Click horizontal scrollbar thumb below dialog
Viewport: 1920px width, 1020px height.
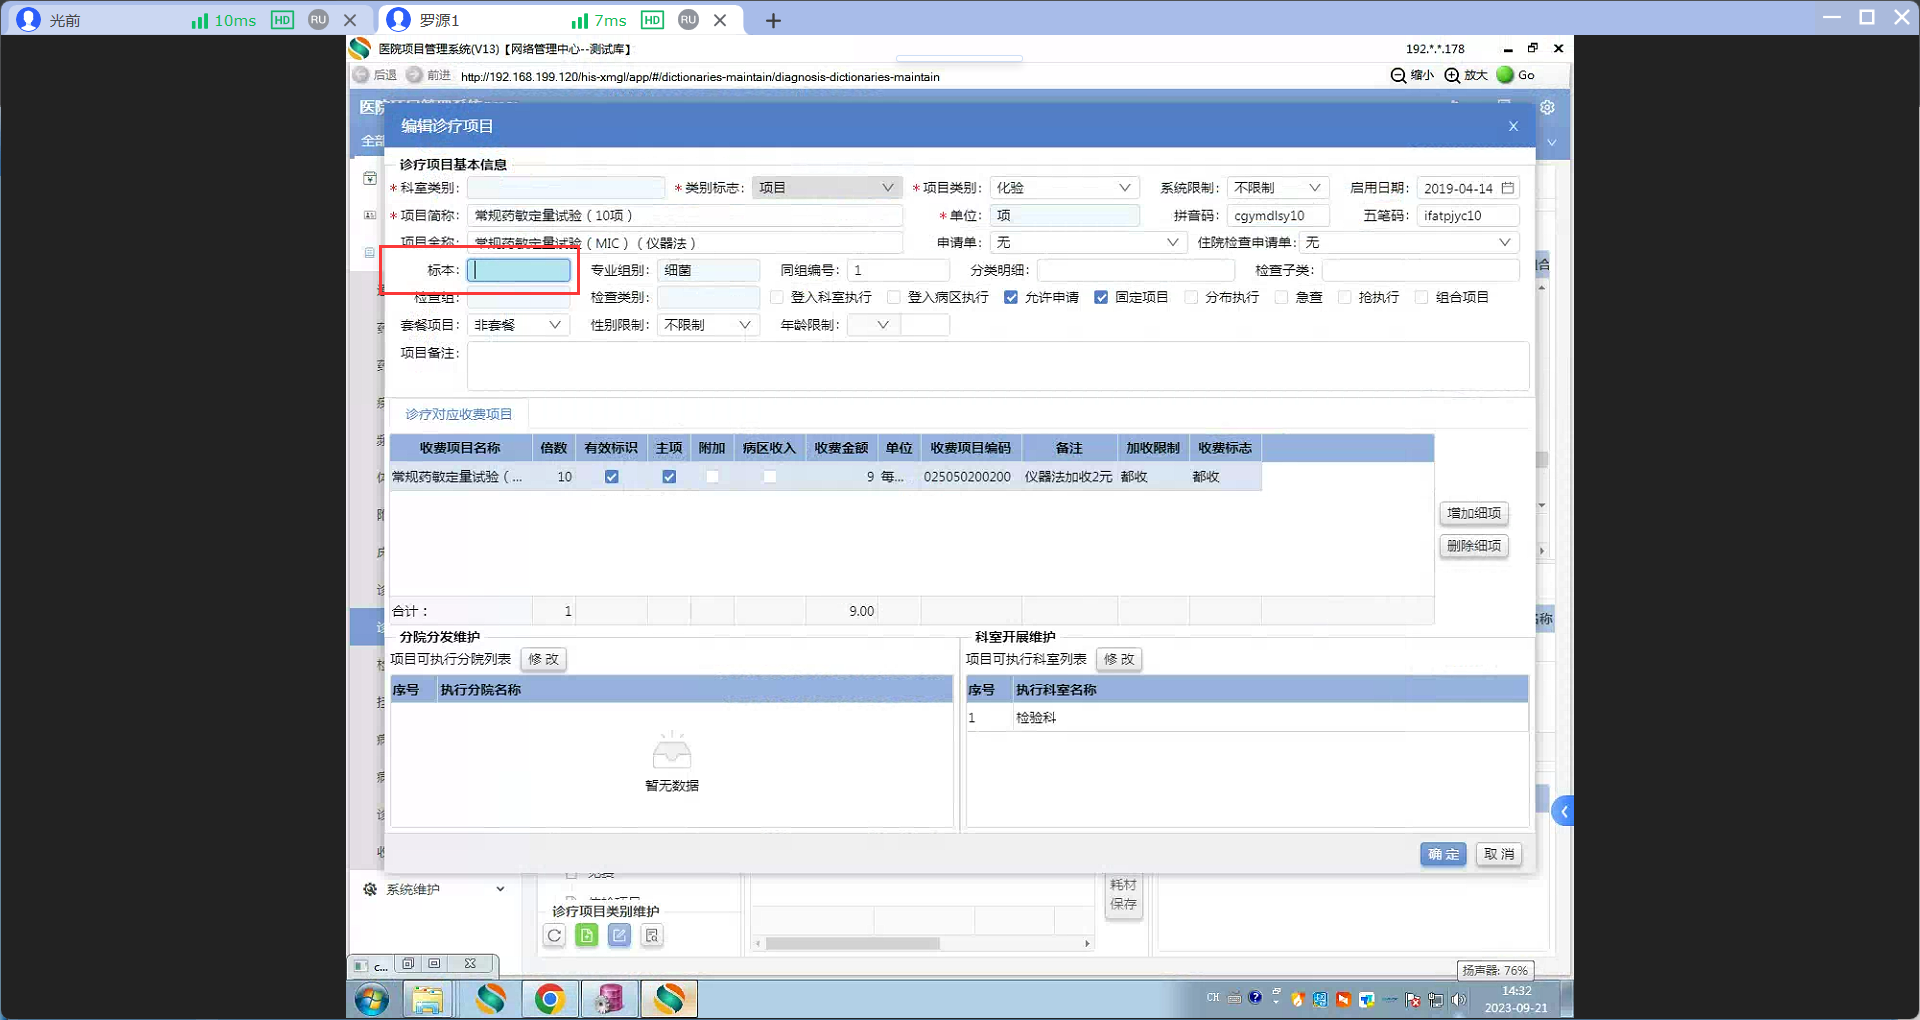pos(852,944)
